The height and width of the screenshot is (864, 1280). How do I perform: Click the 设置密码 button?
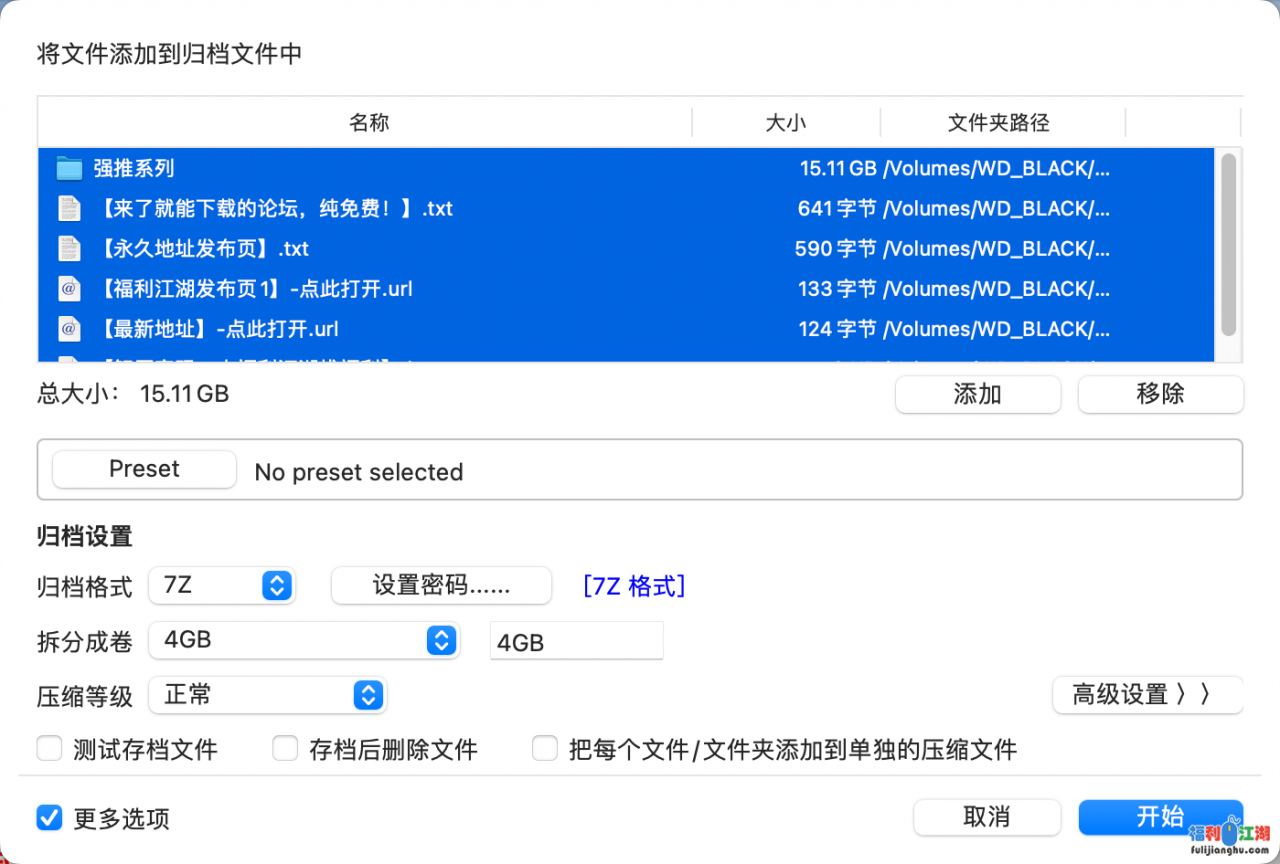(x=441, y=586)
